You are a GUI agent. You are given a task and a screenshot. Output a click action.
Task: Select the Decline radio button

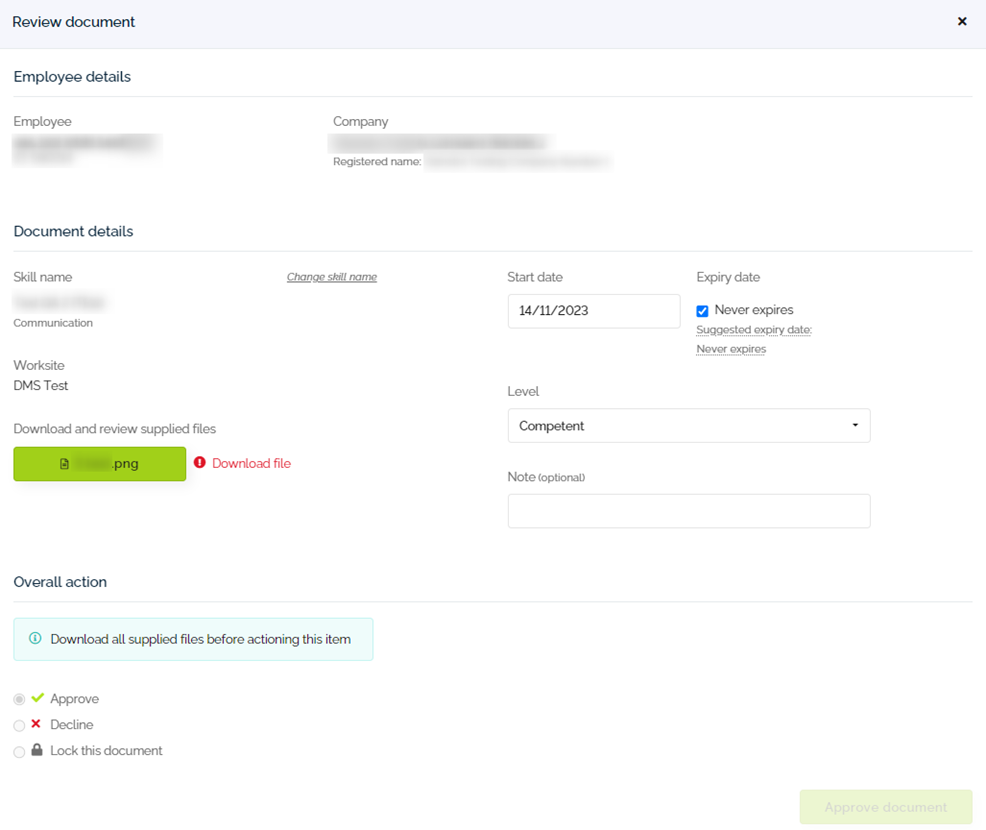18,724
